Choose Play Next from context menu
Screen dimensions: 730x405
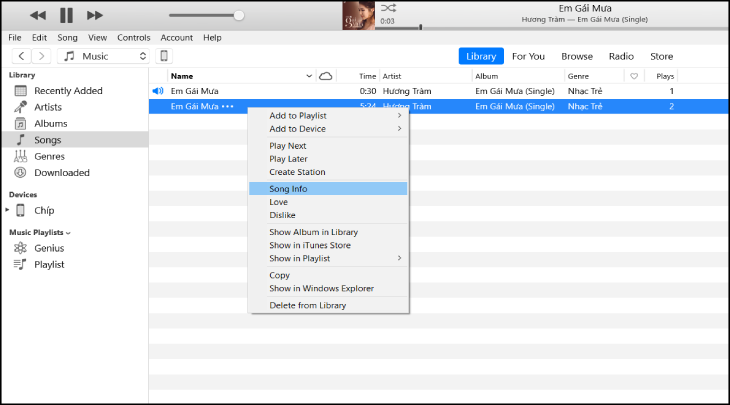point(328,146)
